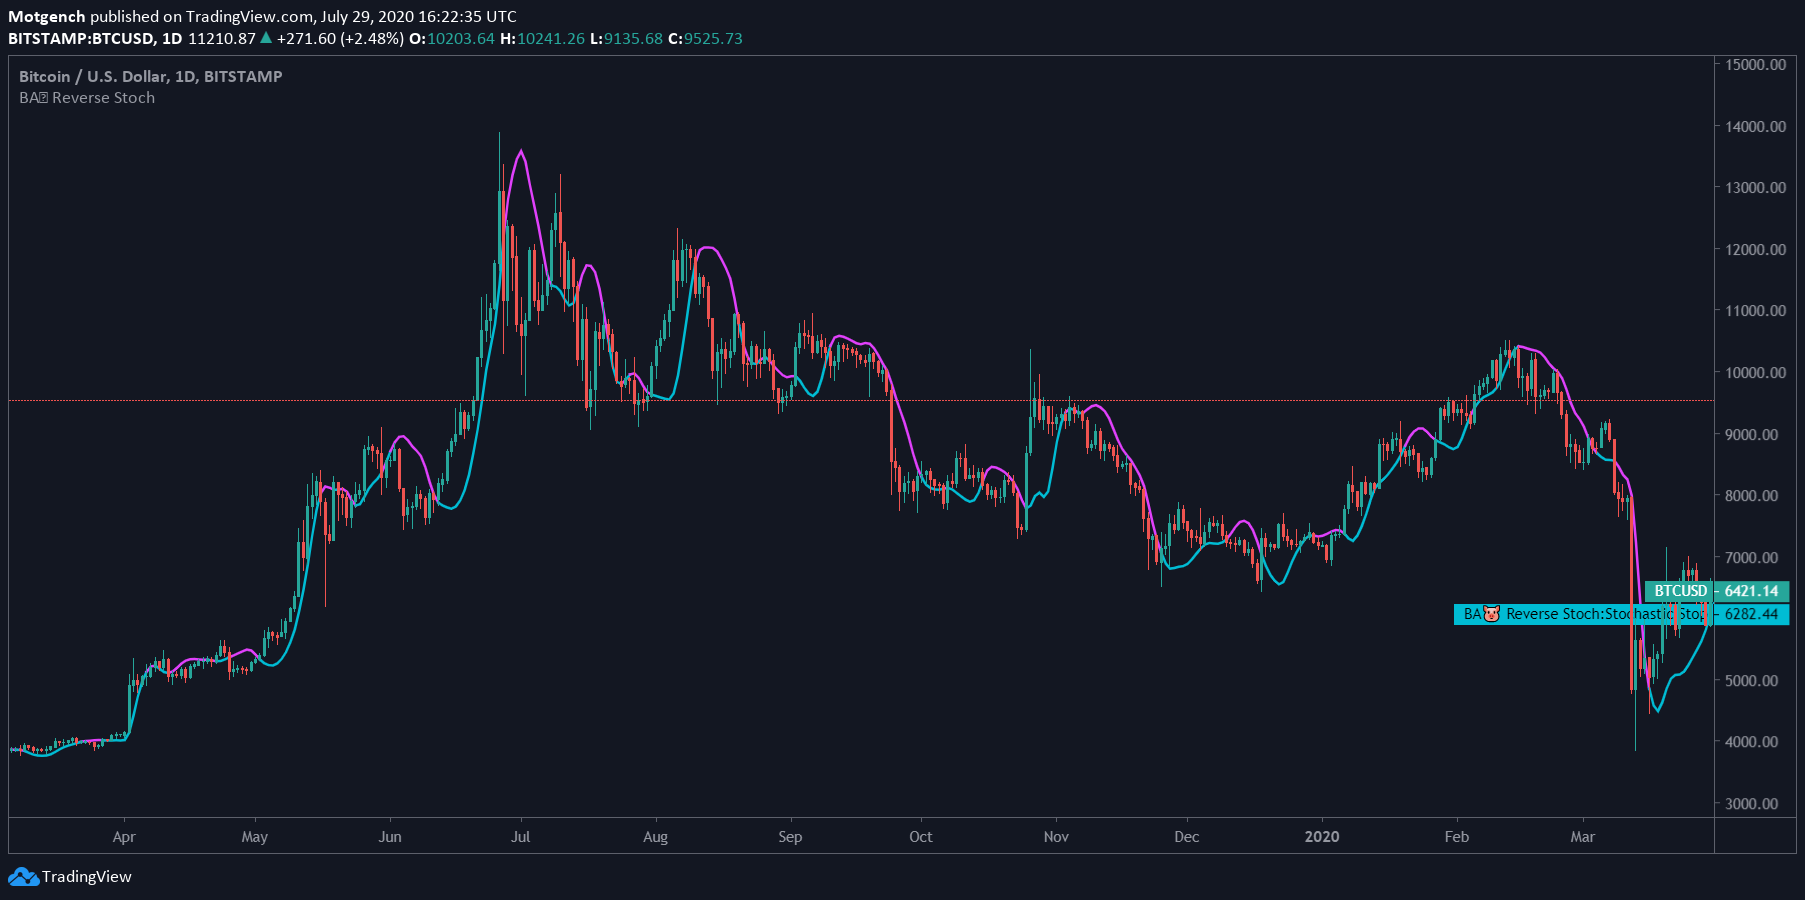
Task: Click the open value 10203.64
Action: (461, 39)
